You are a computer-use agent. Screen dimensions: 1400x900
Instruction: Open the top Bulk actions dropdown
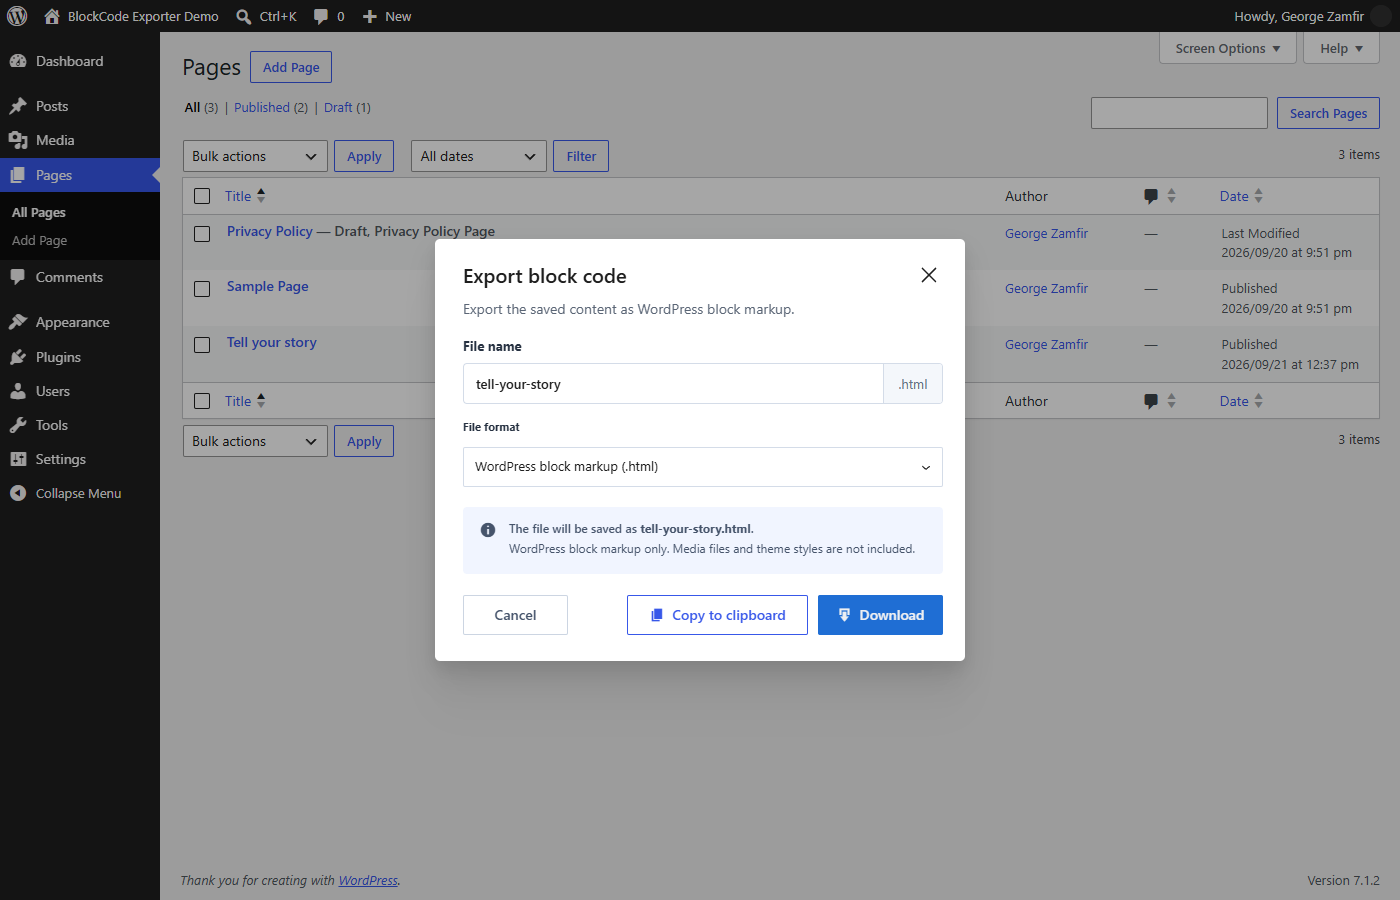pyautogui.click(x=255, y=156)
